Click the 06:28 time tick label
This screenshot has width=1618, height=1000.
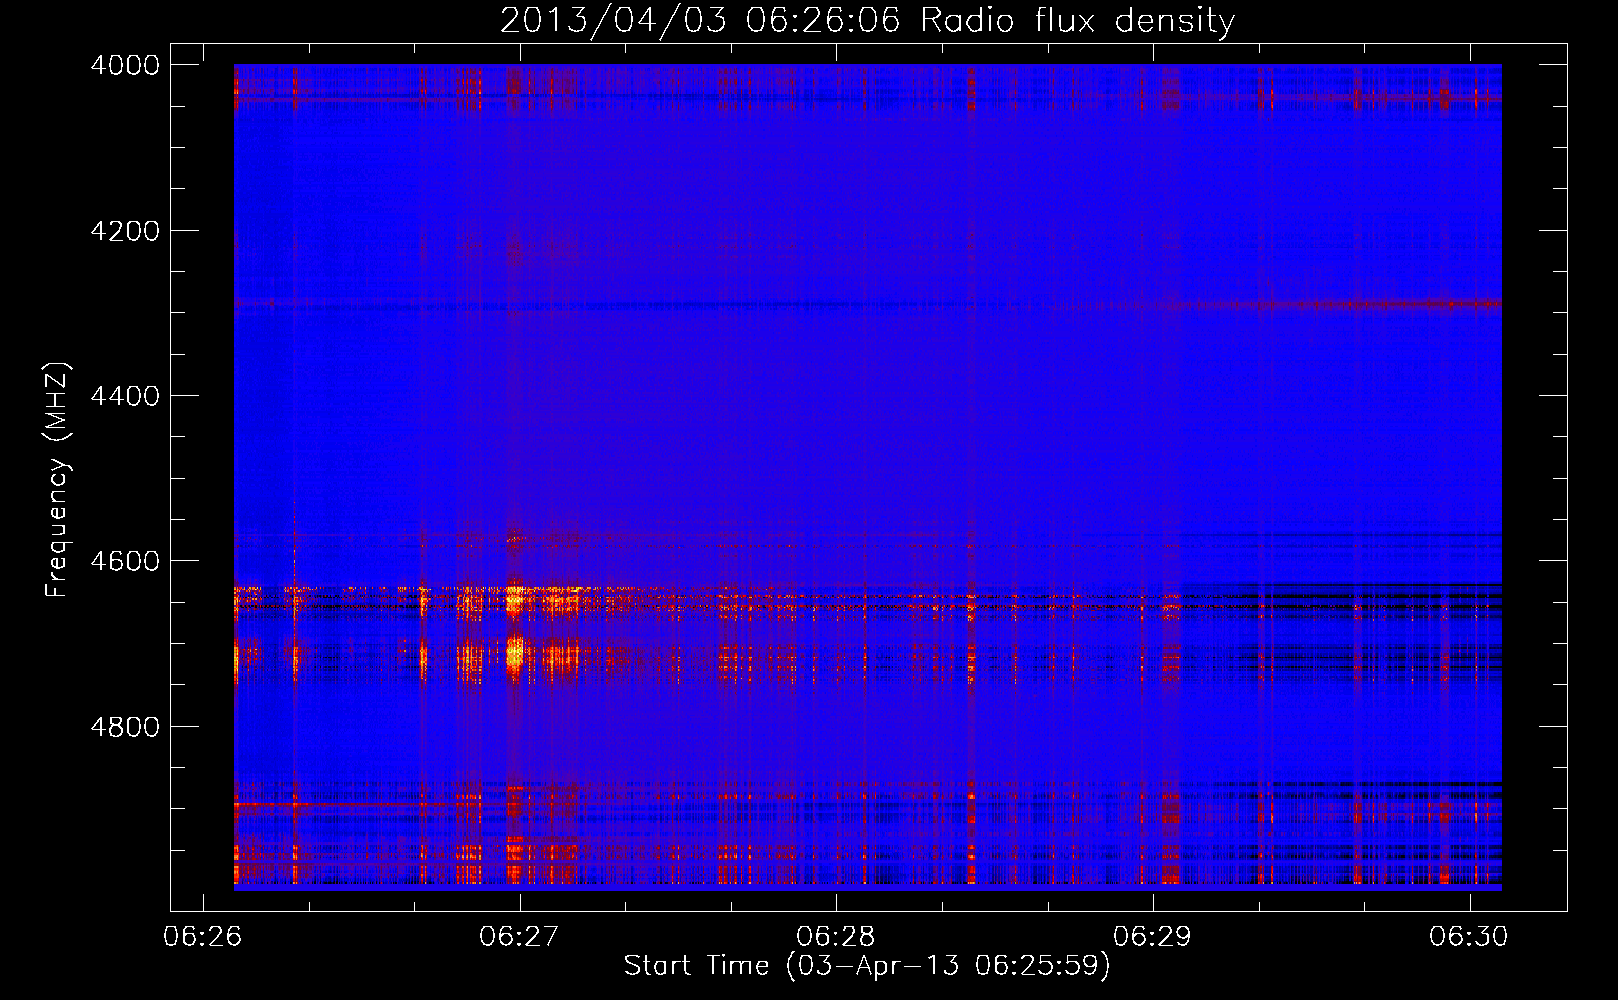point(836,937)
